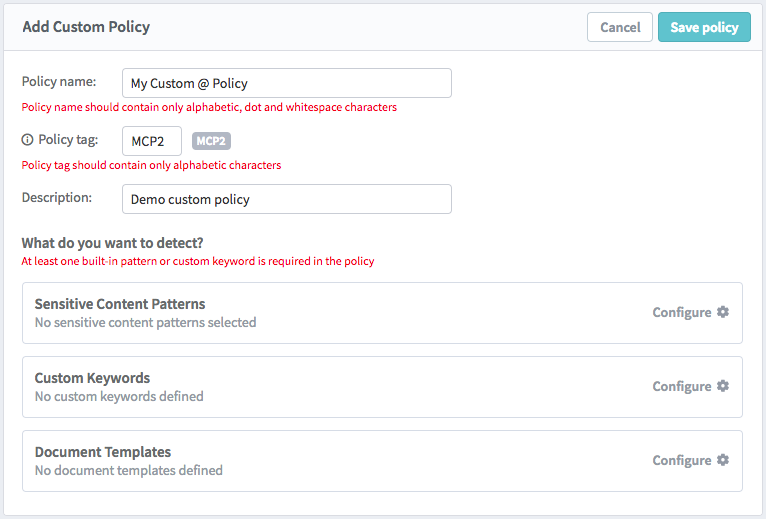The width and height of the screenshot is (766, 519).
Task: Focus the Policy name input field
Action: (287, 83)
